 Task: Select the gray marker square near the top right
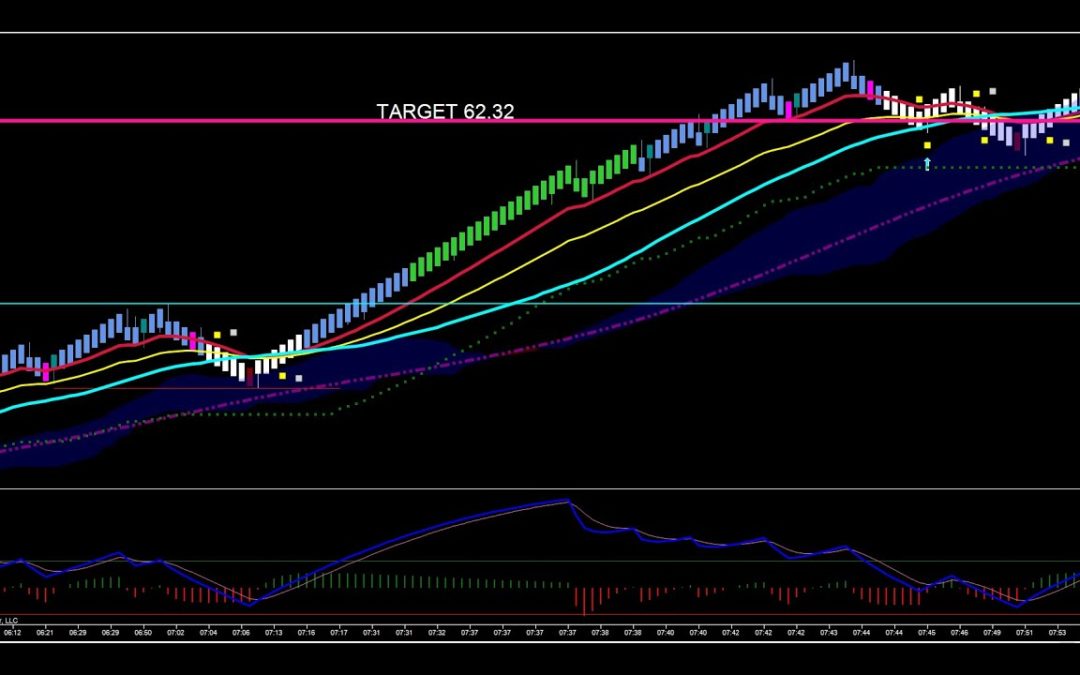[x=992, y=91]
